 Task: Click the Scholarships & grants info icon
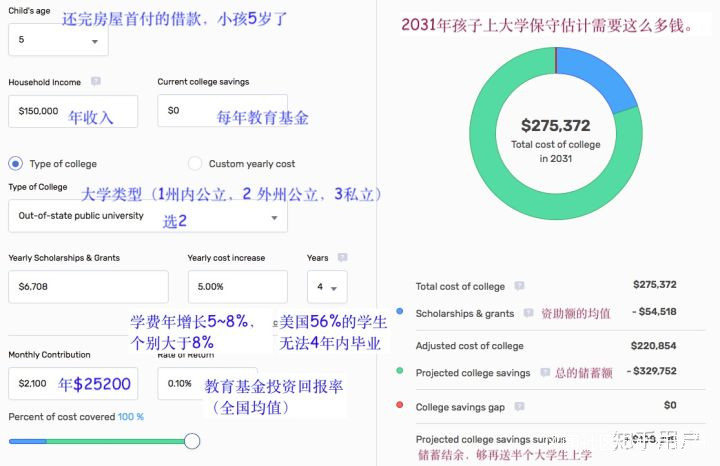[x=528, y=313]
